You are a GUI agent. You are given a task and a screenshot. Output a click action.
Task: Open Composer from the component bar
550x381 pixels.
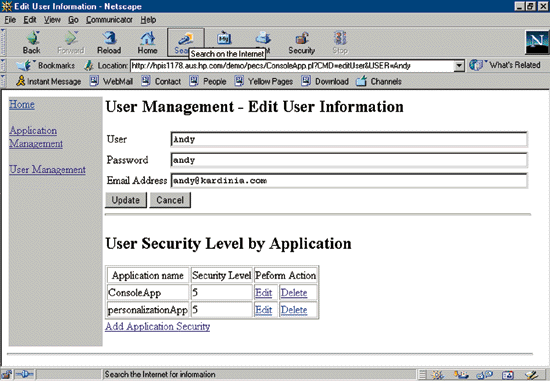pyautogui.click(x=531, y=375)
